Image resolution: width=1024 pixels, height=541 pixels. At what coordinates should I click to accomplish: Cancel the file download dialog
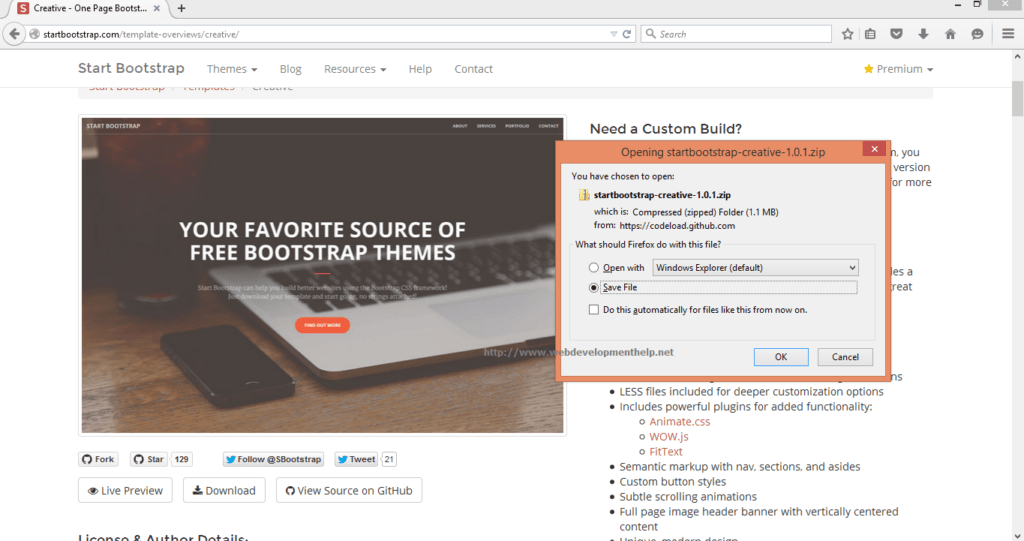[x=845, y=357]
